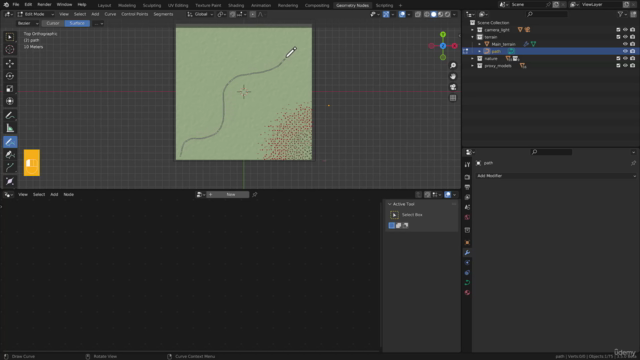Screen dimensions: 640x360
Task: Click the outliner search field
Action: 547,14
